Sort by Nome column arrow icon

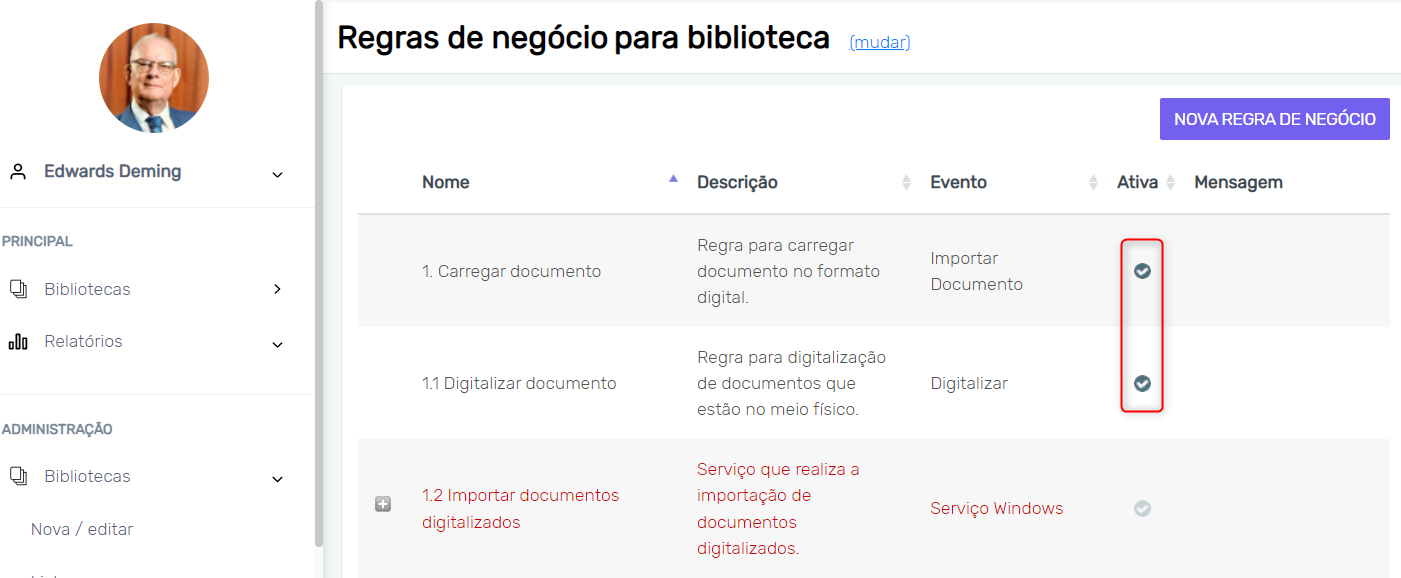point(673,179)
